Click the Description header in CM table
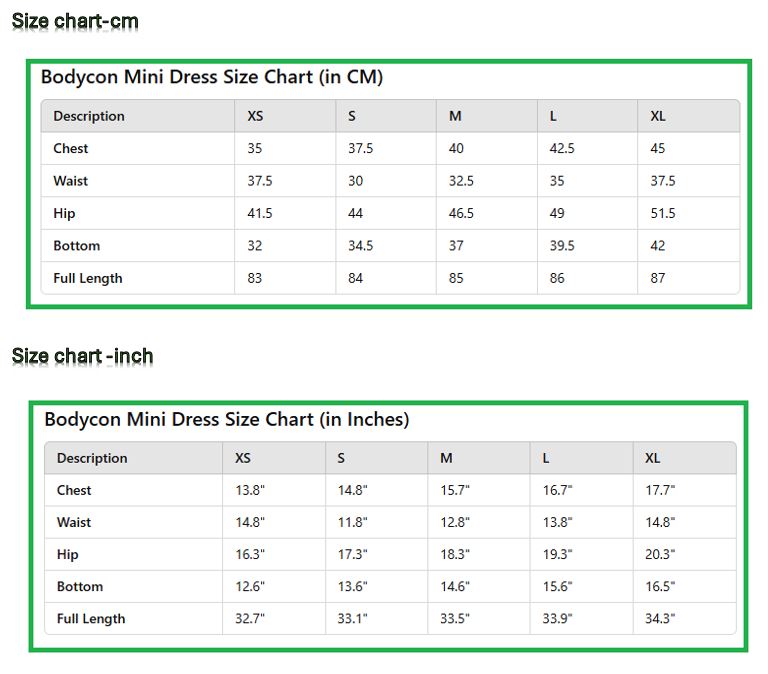 pos(89,116)
